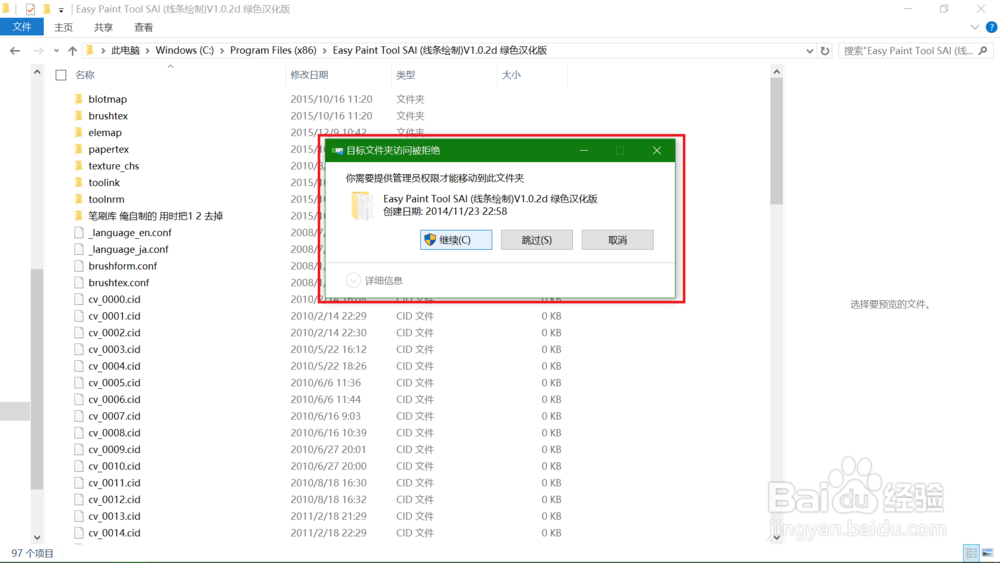Click navigation pane scroll down arrow
This screenshot has height=563, width=1000.
pyautogui.click(x=37, y=537)
